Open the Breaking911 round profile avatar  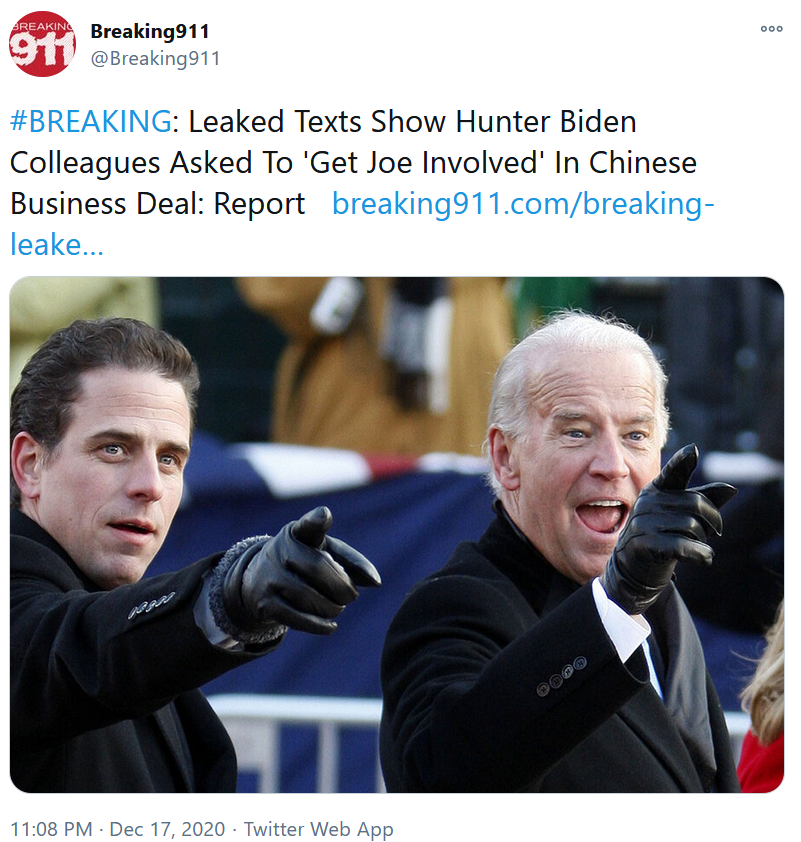click(42, 44)
